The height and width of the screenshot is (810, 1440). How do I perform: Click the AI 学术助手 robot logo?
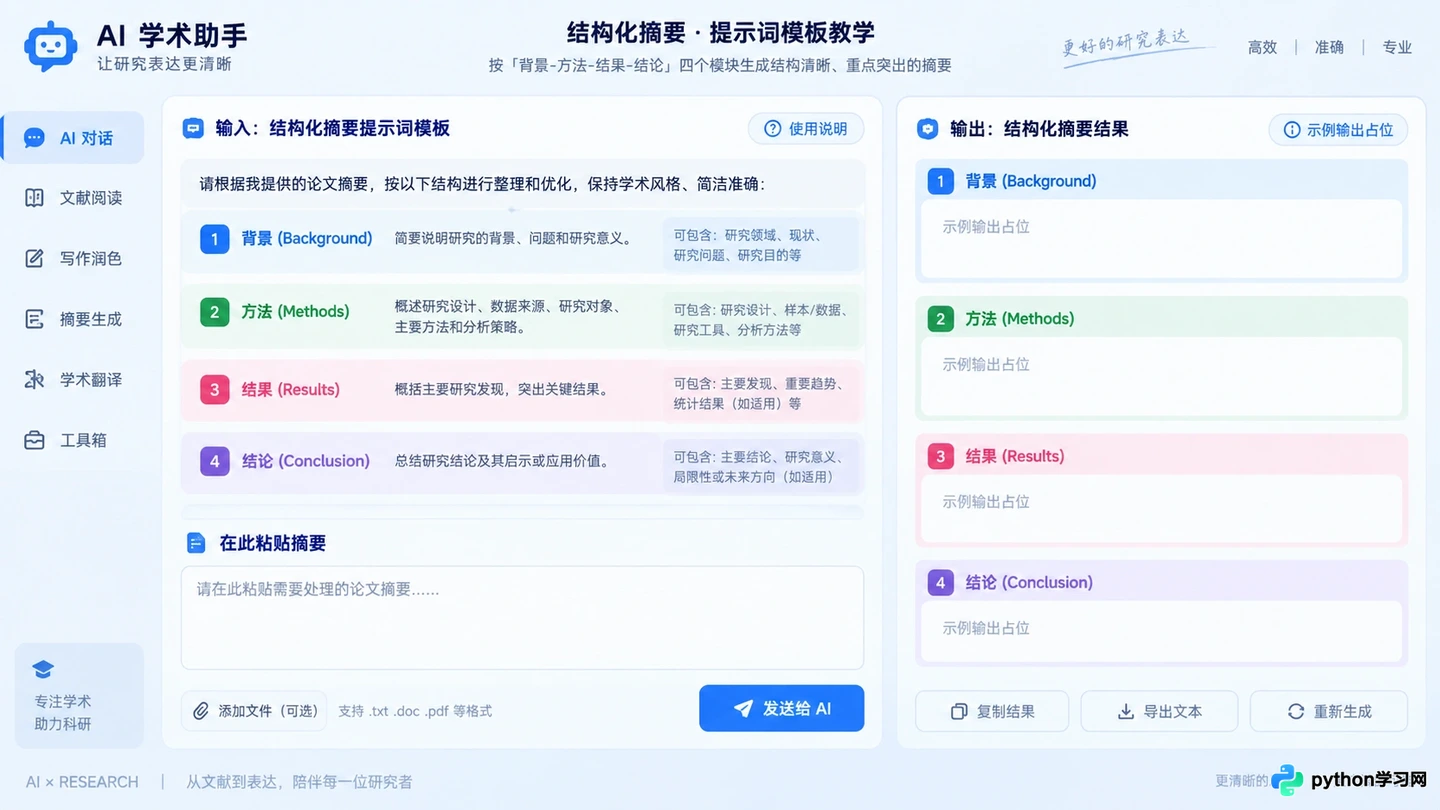tap(51, 45)
